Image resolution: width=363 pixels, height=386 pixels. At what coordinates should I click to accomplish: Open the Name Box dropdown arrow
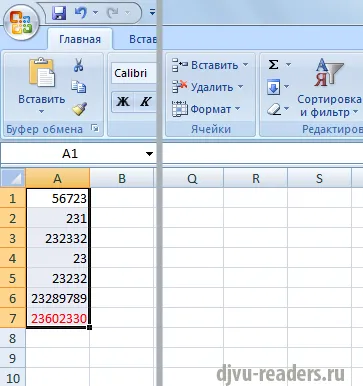149,154
